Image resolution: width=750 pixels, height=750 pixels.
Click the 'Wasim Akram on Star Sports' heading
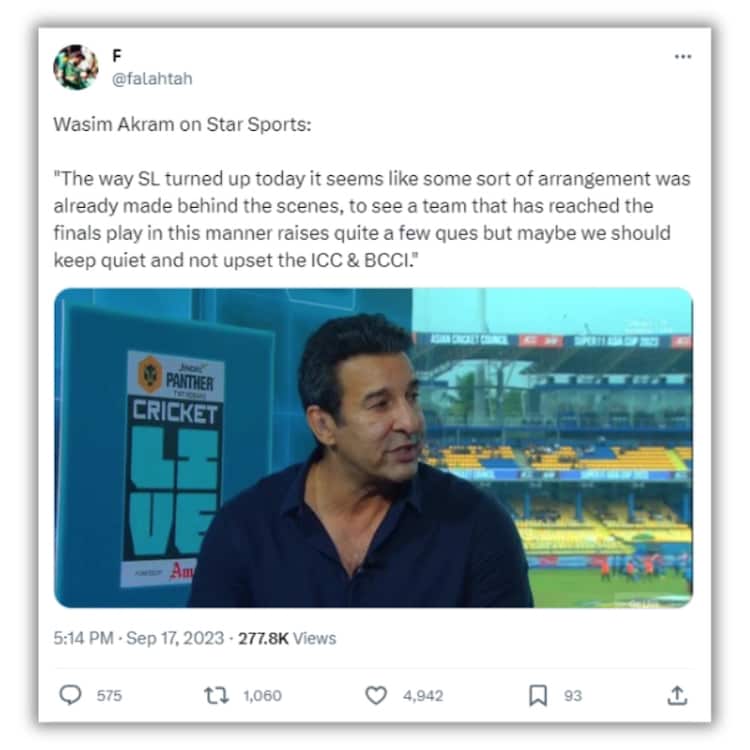click(x=182, y=124)
